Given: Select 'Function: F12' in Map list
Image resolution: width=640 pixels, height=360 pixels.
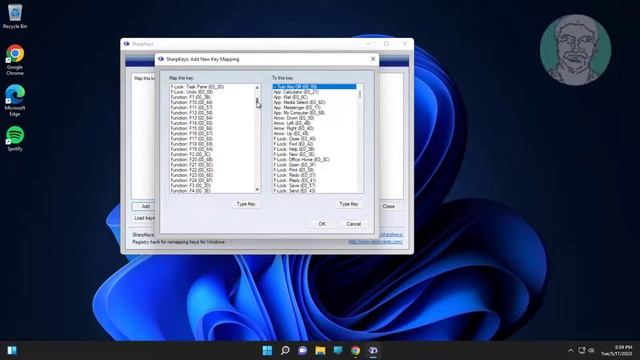Looking at the screenshot, I should point(191,113).
